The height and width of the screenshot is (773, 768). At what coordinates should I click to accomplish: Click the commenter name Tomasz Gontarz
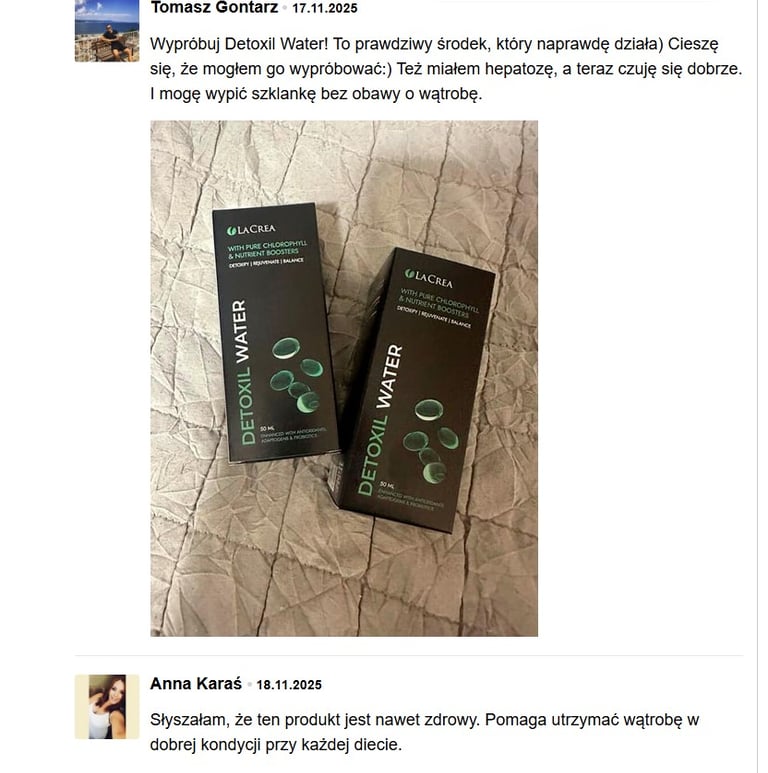tap(214, 8)
